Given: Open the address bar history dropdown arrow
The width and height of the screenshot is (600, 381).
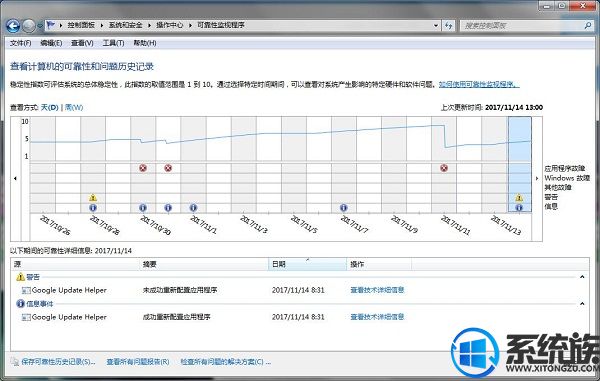Looking at the screenshot, I should coord(436,26).
